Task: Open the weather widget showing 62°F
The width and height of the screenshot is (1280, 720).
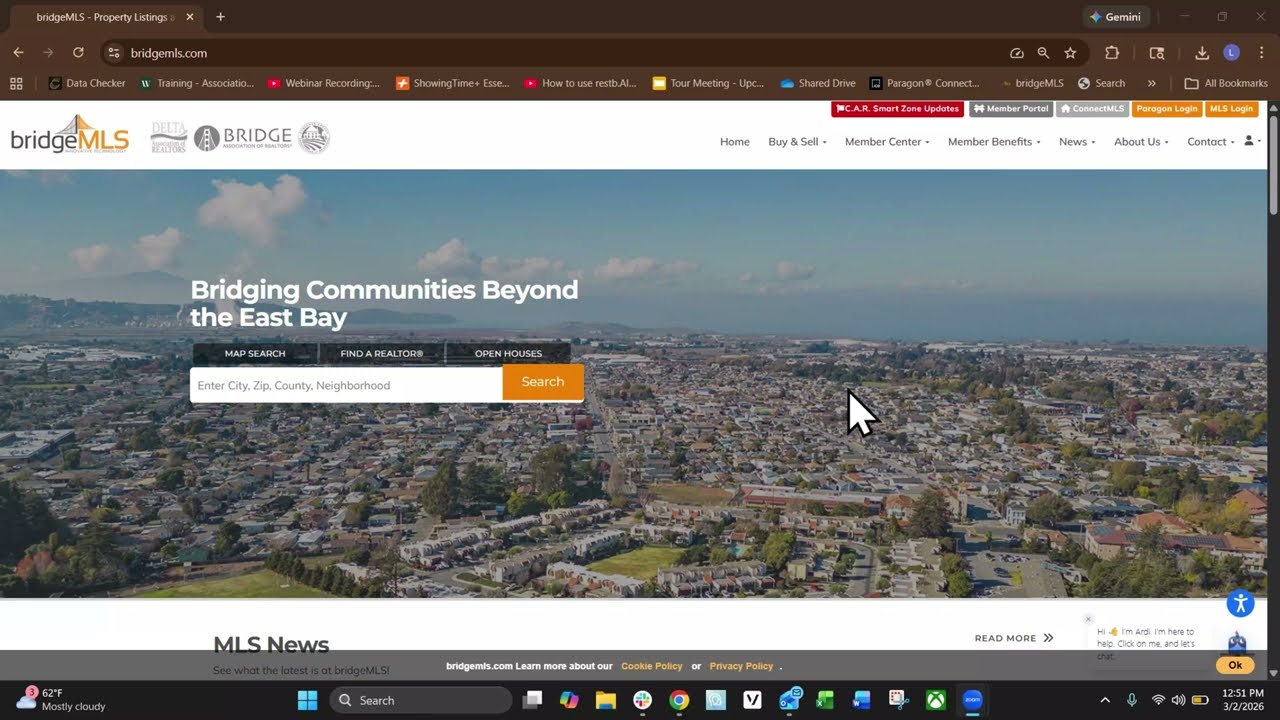Action: tap(61, 699)
